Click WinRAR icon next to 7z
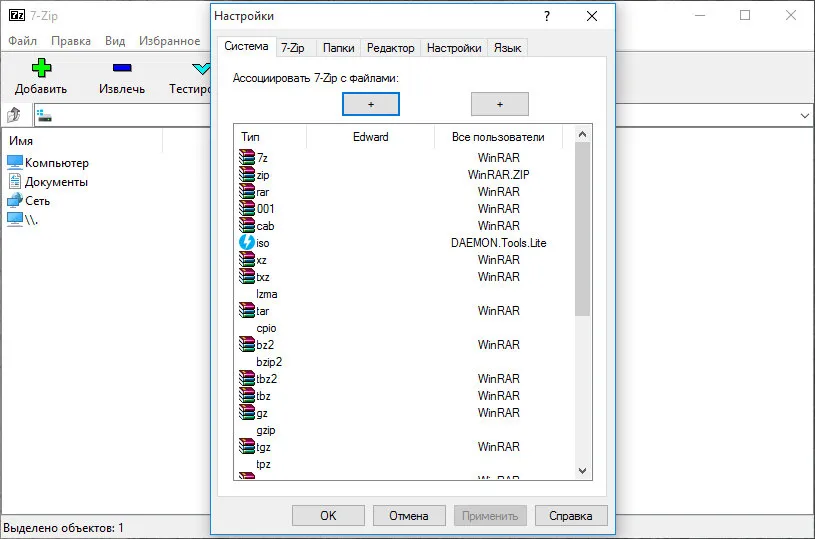Screen dimensions: 815x539 coord(247,157)
